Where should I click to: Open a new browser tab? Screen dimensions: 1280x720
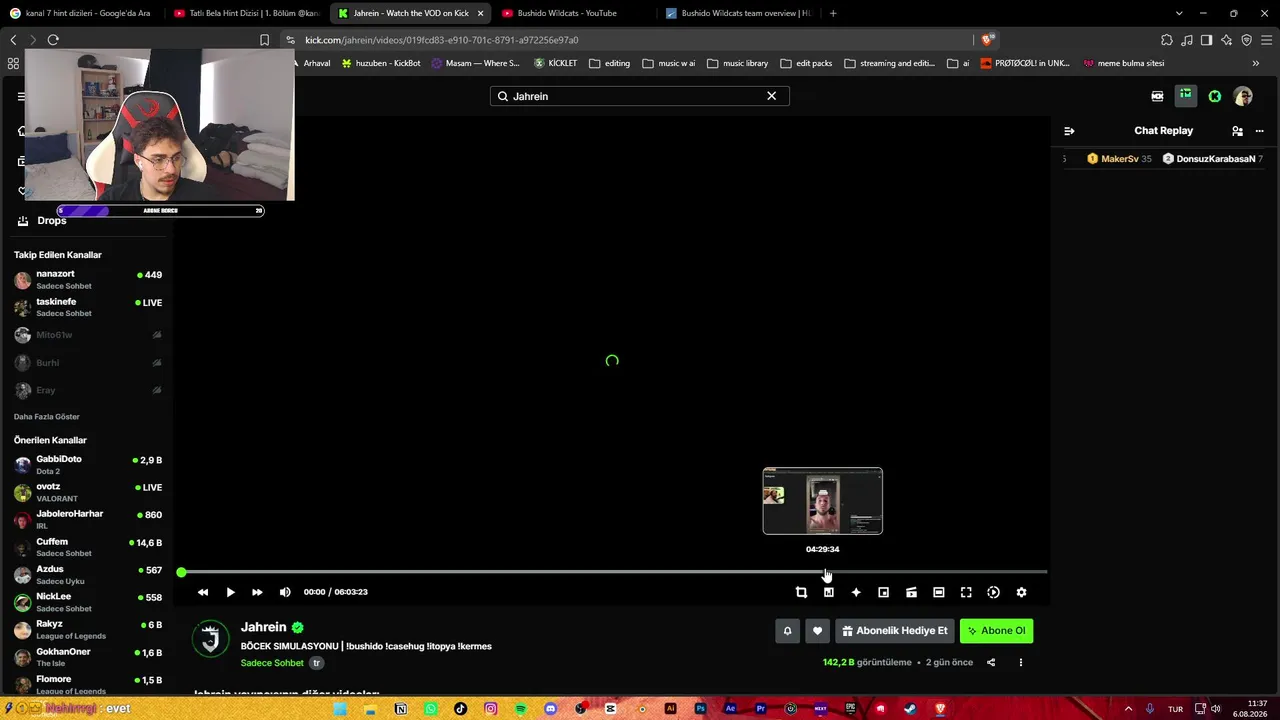[833, 13]
